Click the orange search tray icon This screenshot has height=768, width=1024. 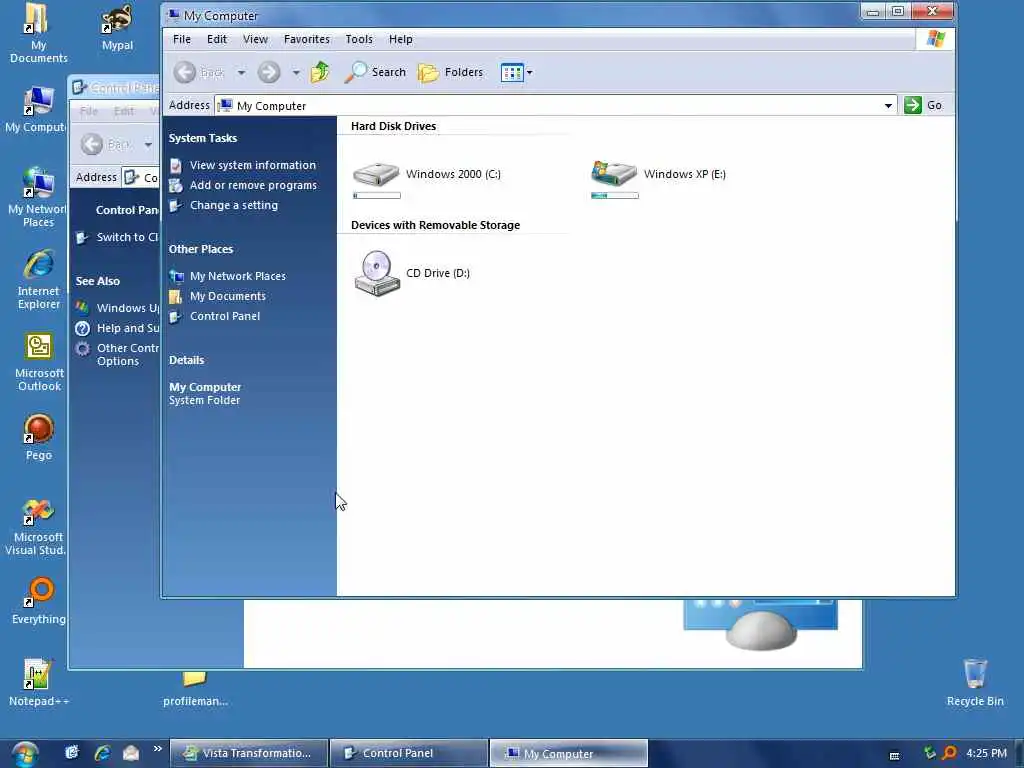pos(949,753)
